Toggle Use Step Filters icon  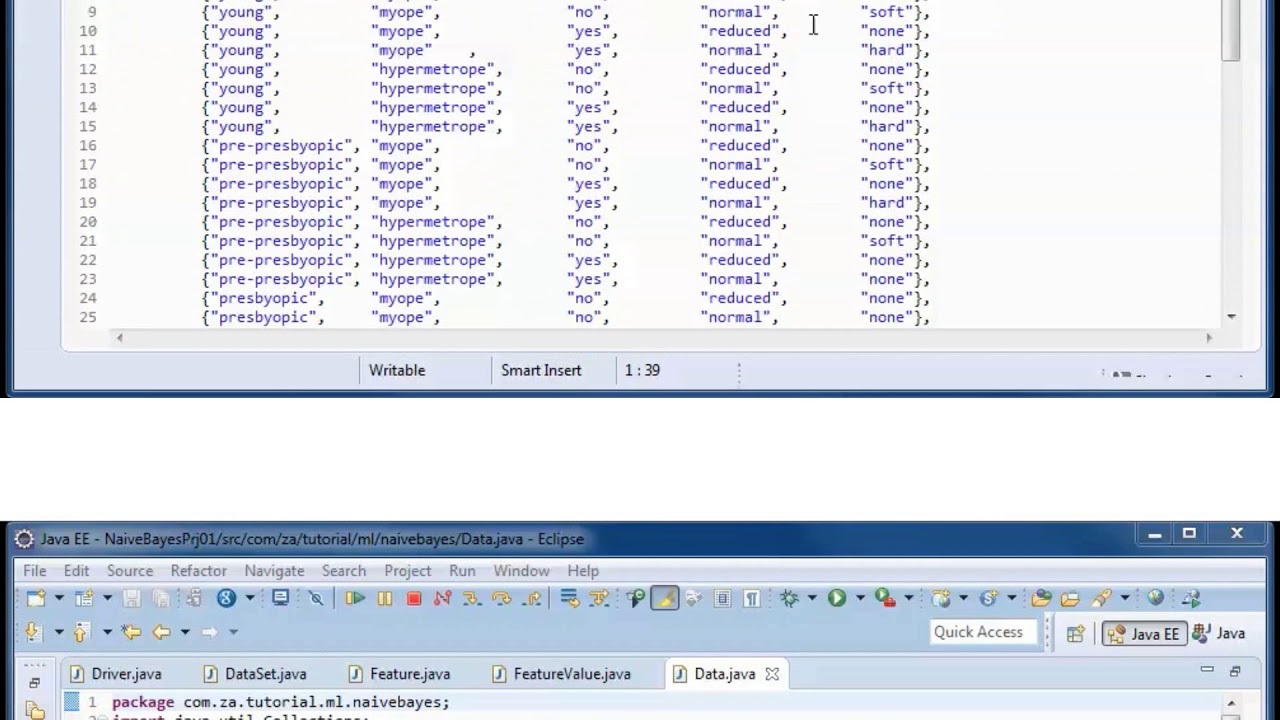click(599, 598)
